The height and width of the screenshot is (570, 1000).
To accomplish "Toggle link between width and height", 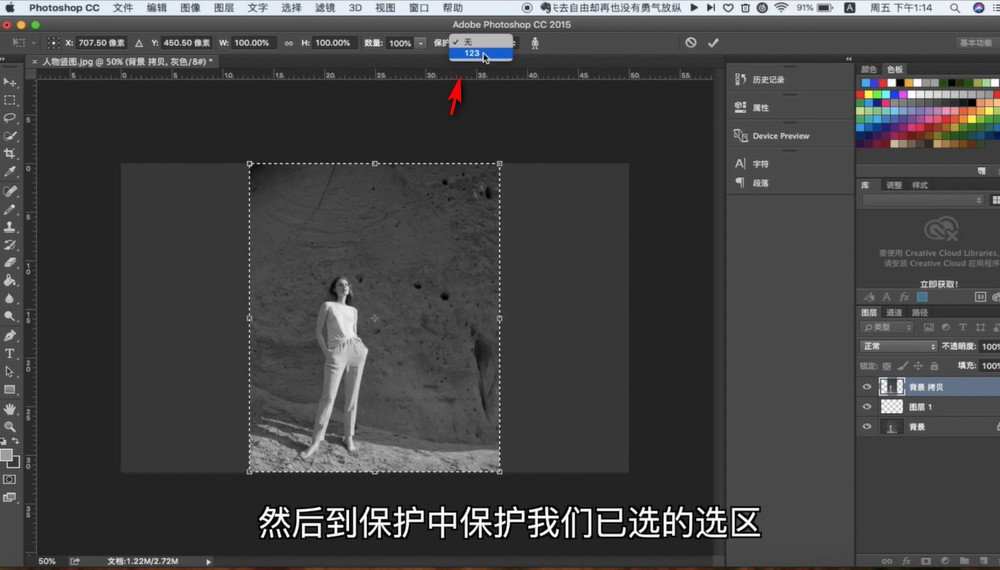I will (289, 43).
